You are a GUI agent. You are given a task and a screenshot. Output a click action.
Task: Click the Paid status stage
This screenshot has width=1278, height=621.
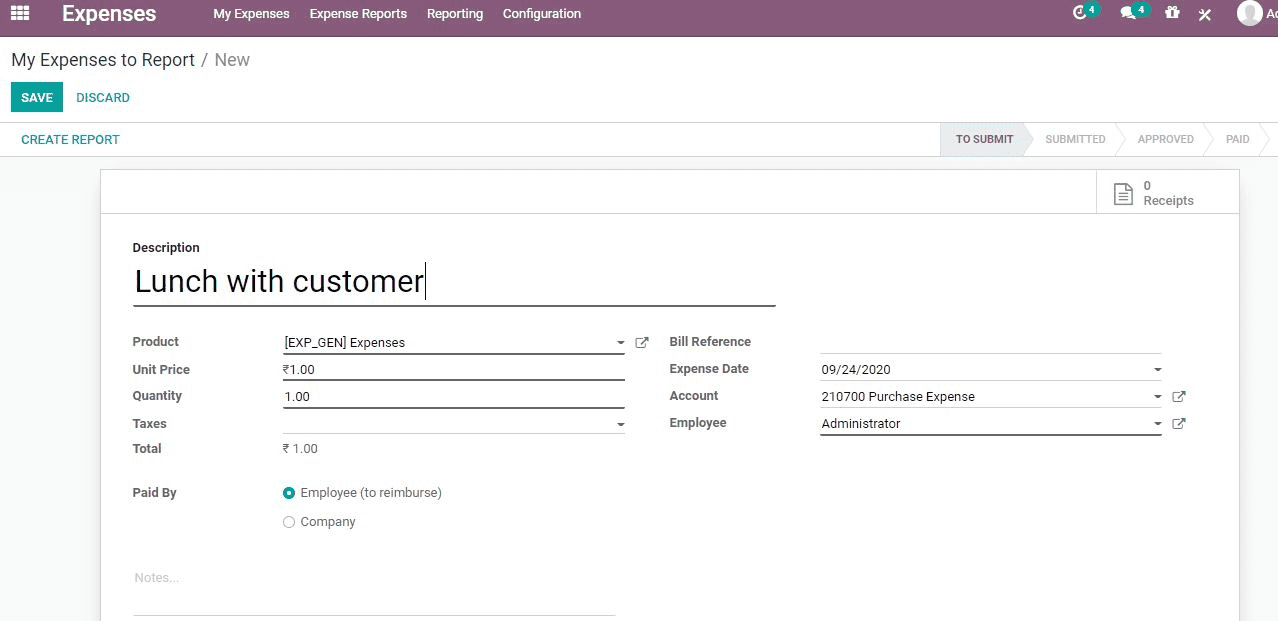pyautogui.click(x=1237, y=140)
